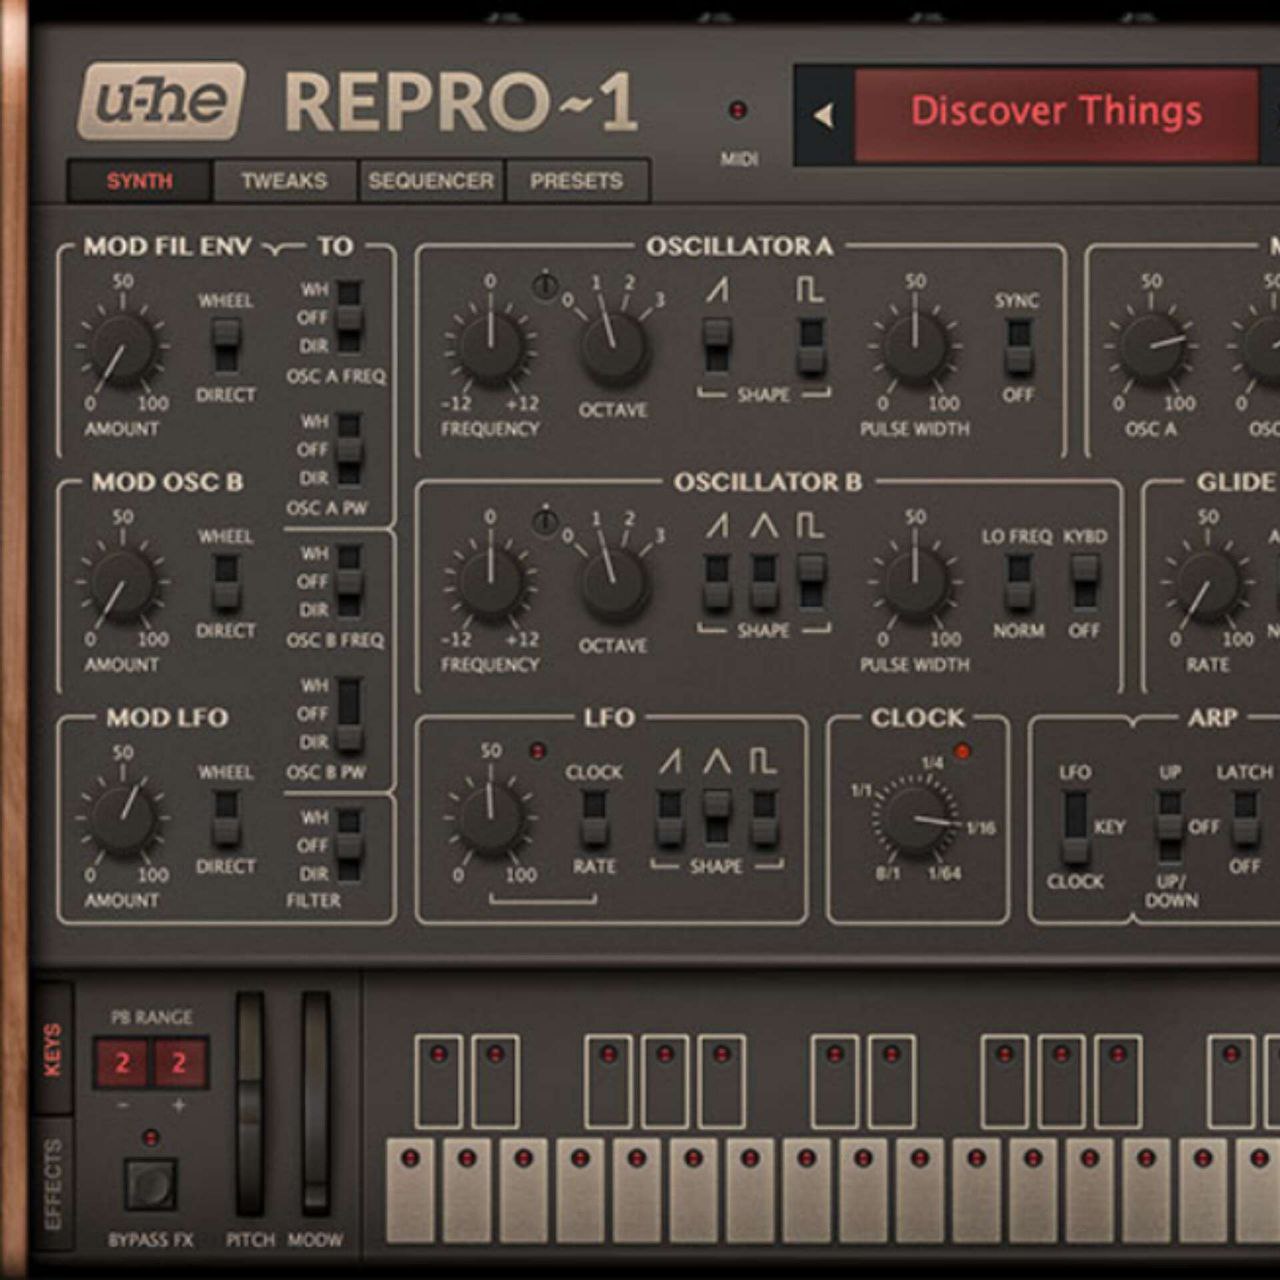The width and height of the screenshot is (1280, 1280).
Task: Toggle Oscillator B sawtooth shape switch
Action: (716, 581)
